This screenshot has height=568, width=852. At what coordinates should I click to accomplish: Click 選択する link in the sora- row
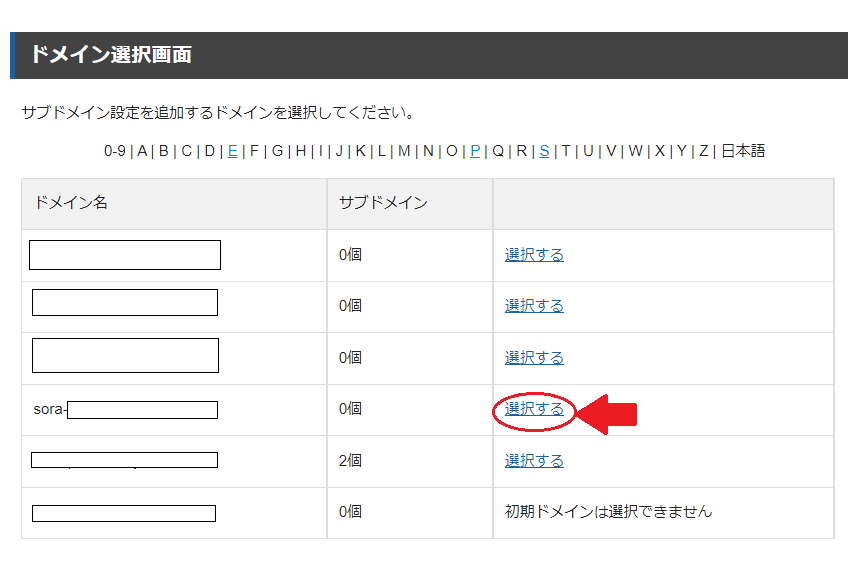(x=534, y=409)
